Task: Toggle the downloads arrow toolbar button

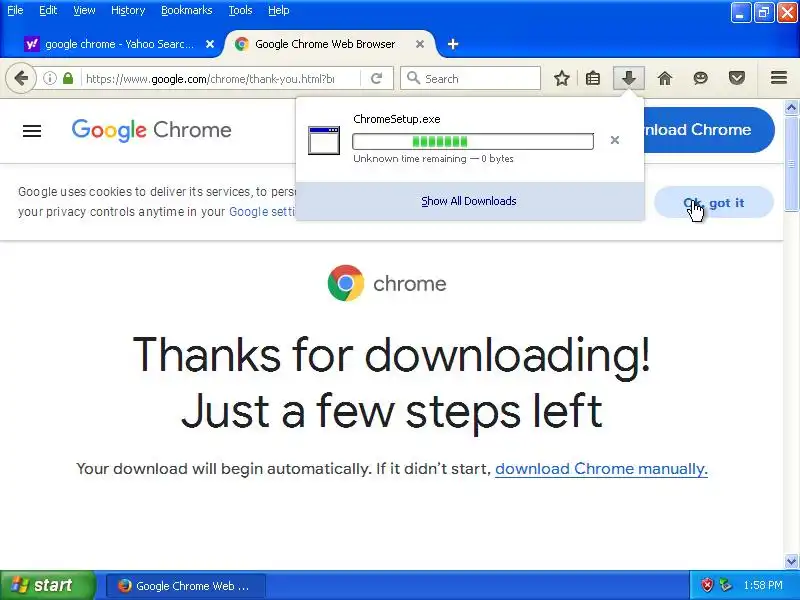Action: (x=629, y=79)
